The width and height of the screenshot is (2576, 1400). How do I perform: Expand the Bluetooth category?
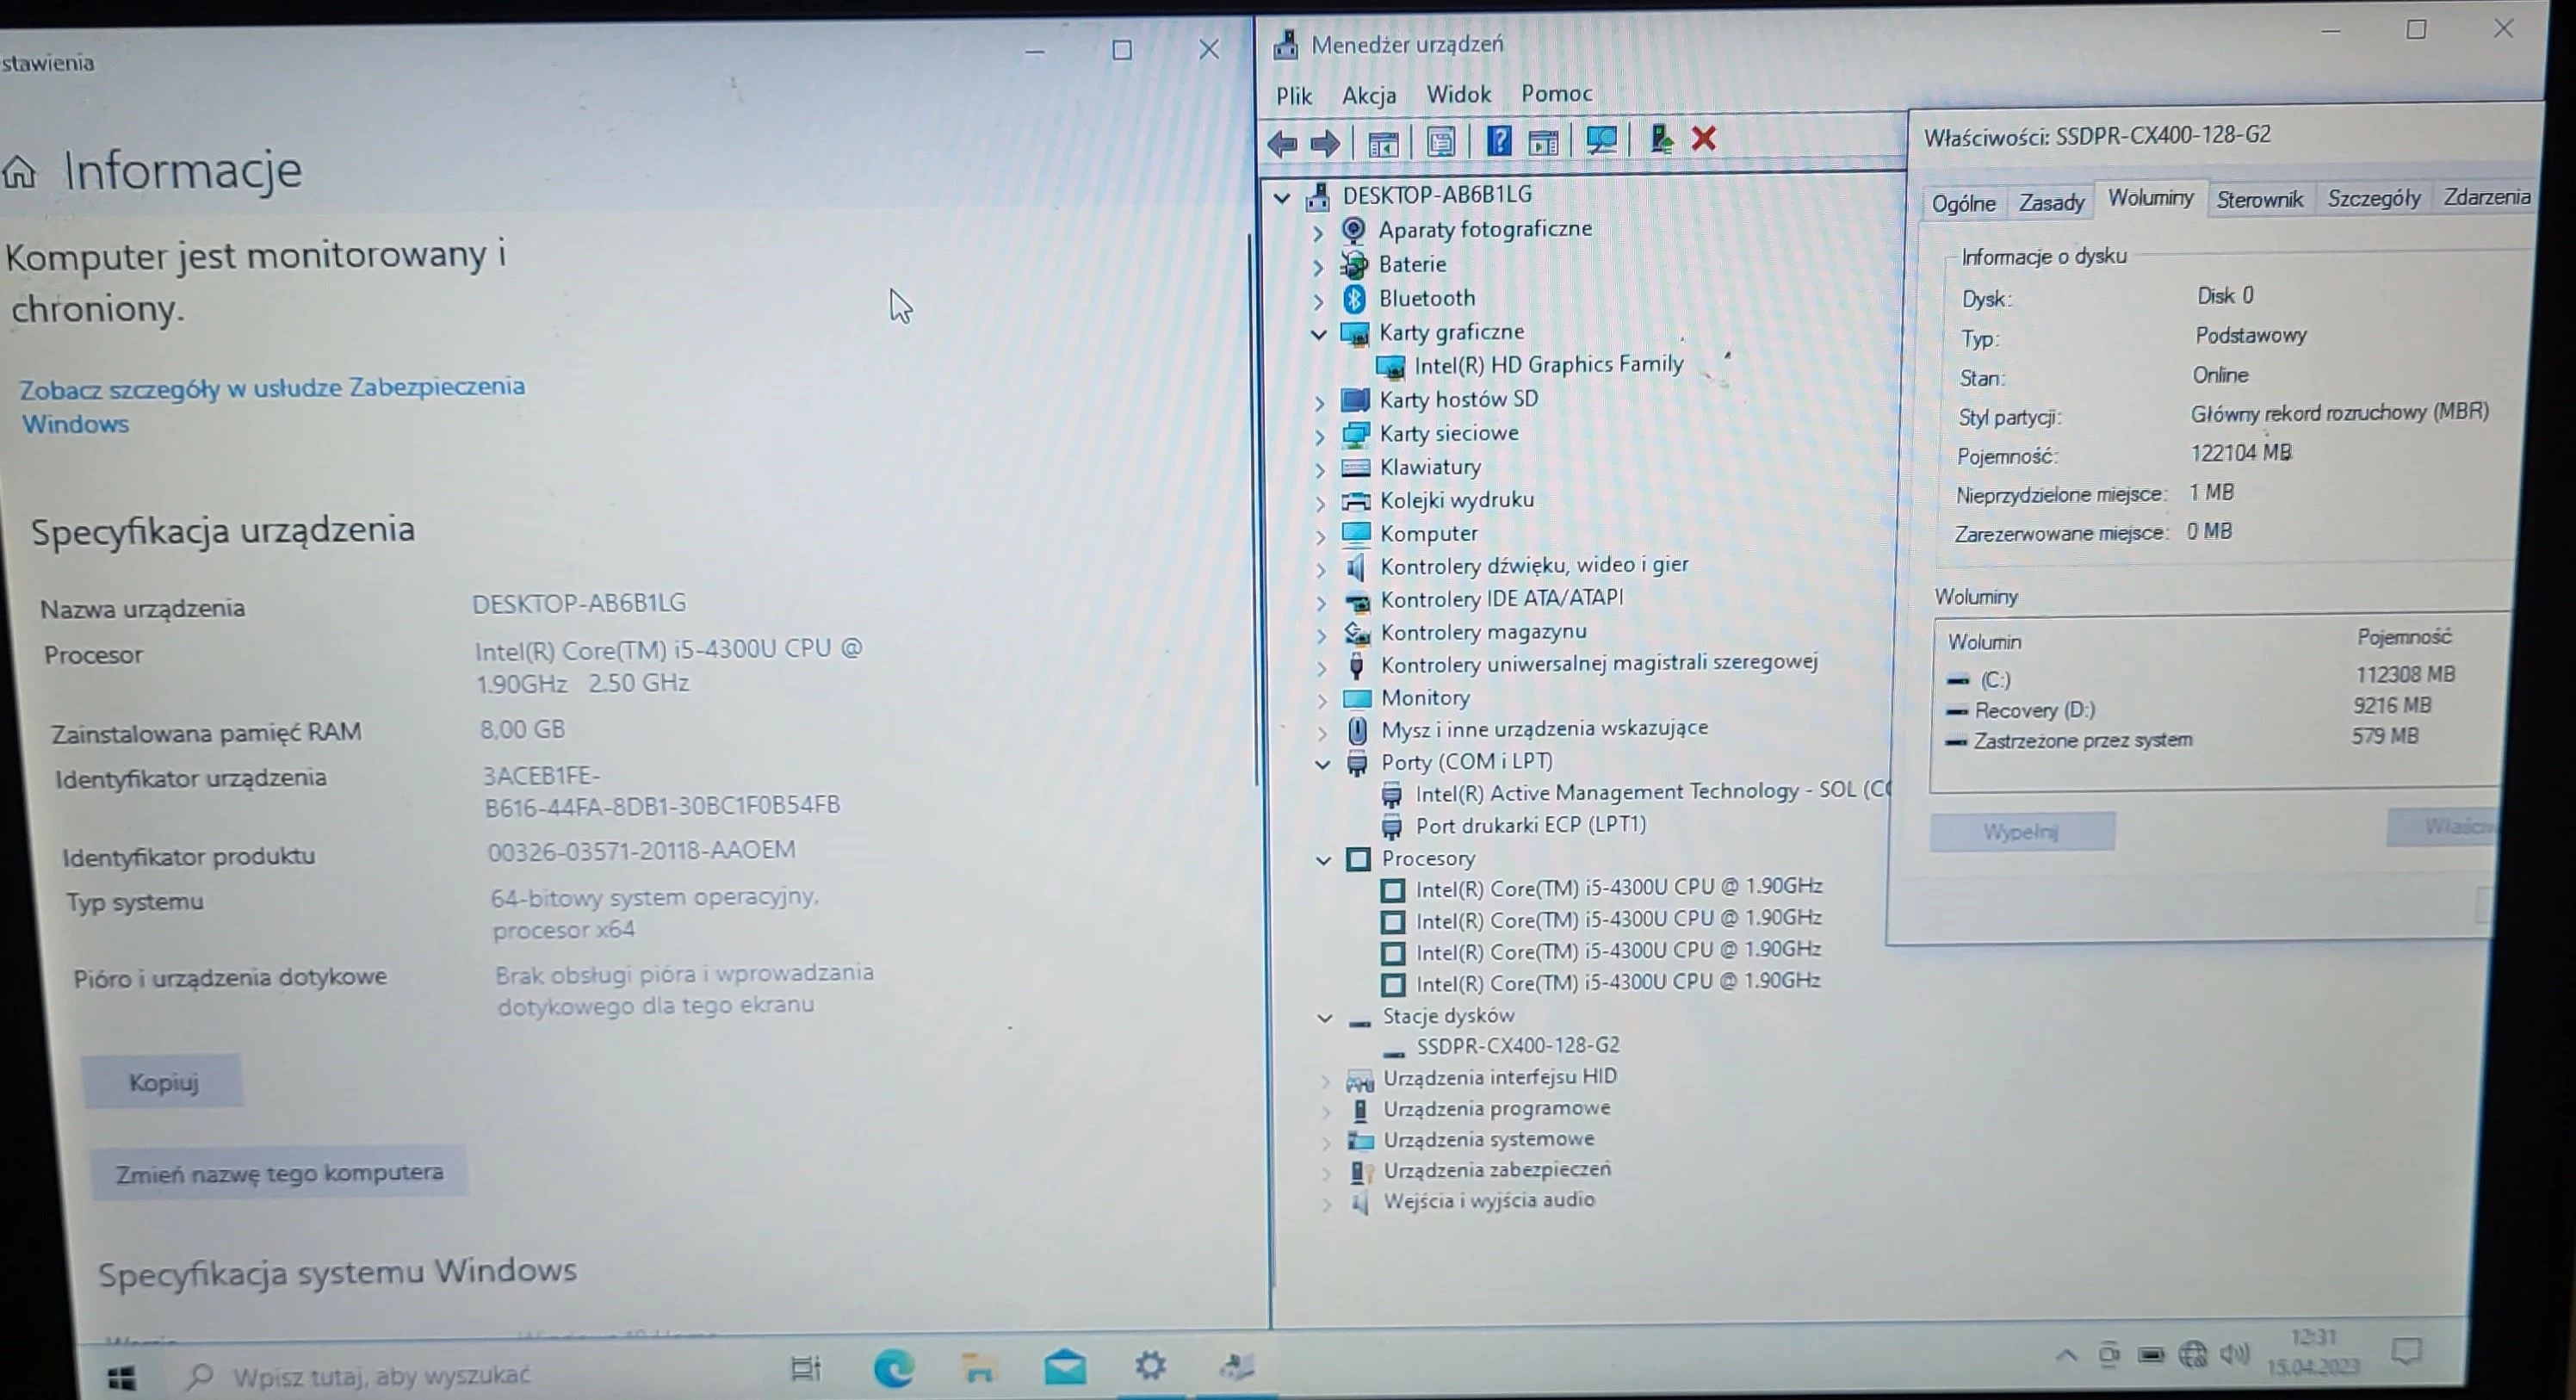(1318, 298)
